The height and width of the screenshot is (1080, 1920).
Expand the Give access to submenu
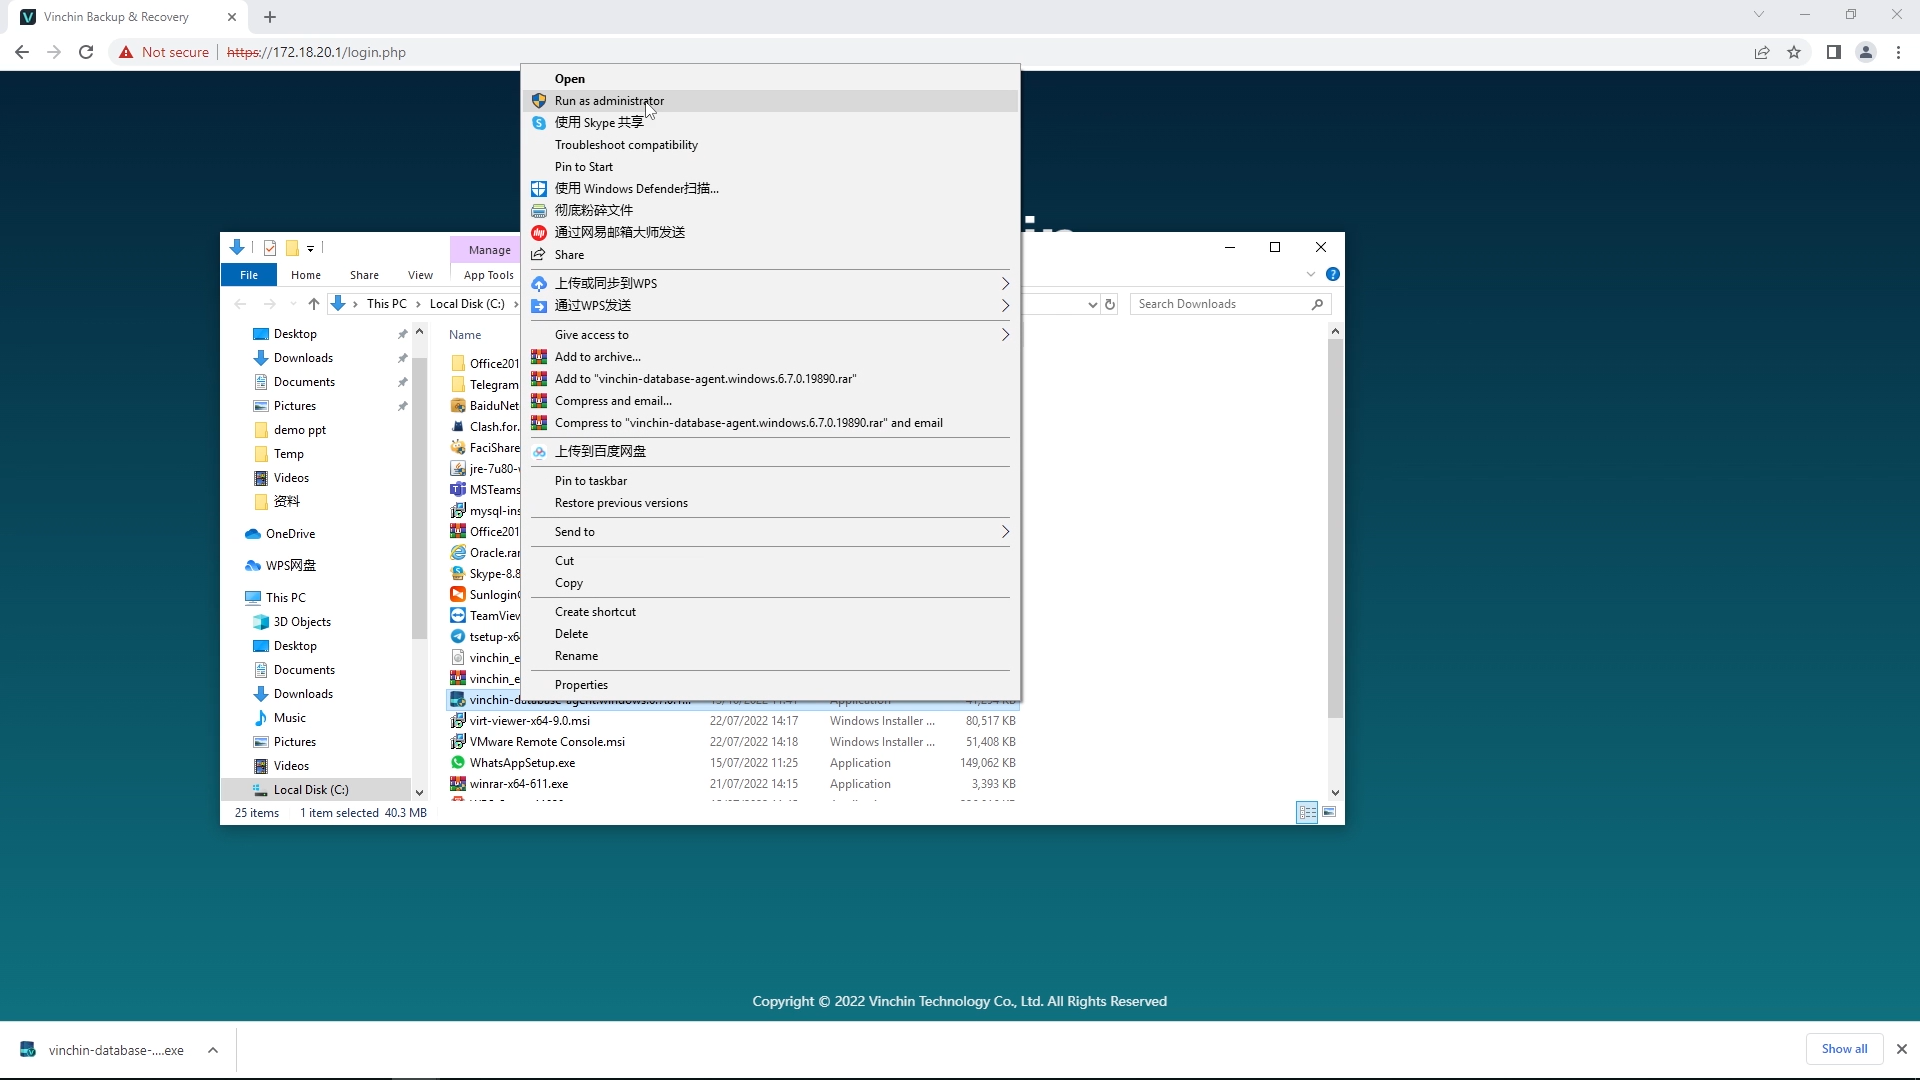[x=770, y=335]
